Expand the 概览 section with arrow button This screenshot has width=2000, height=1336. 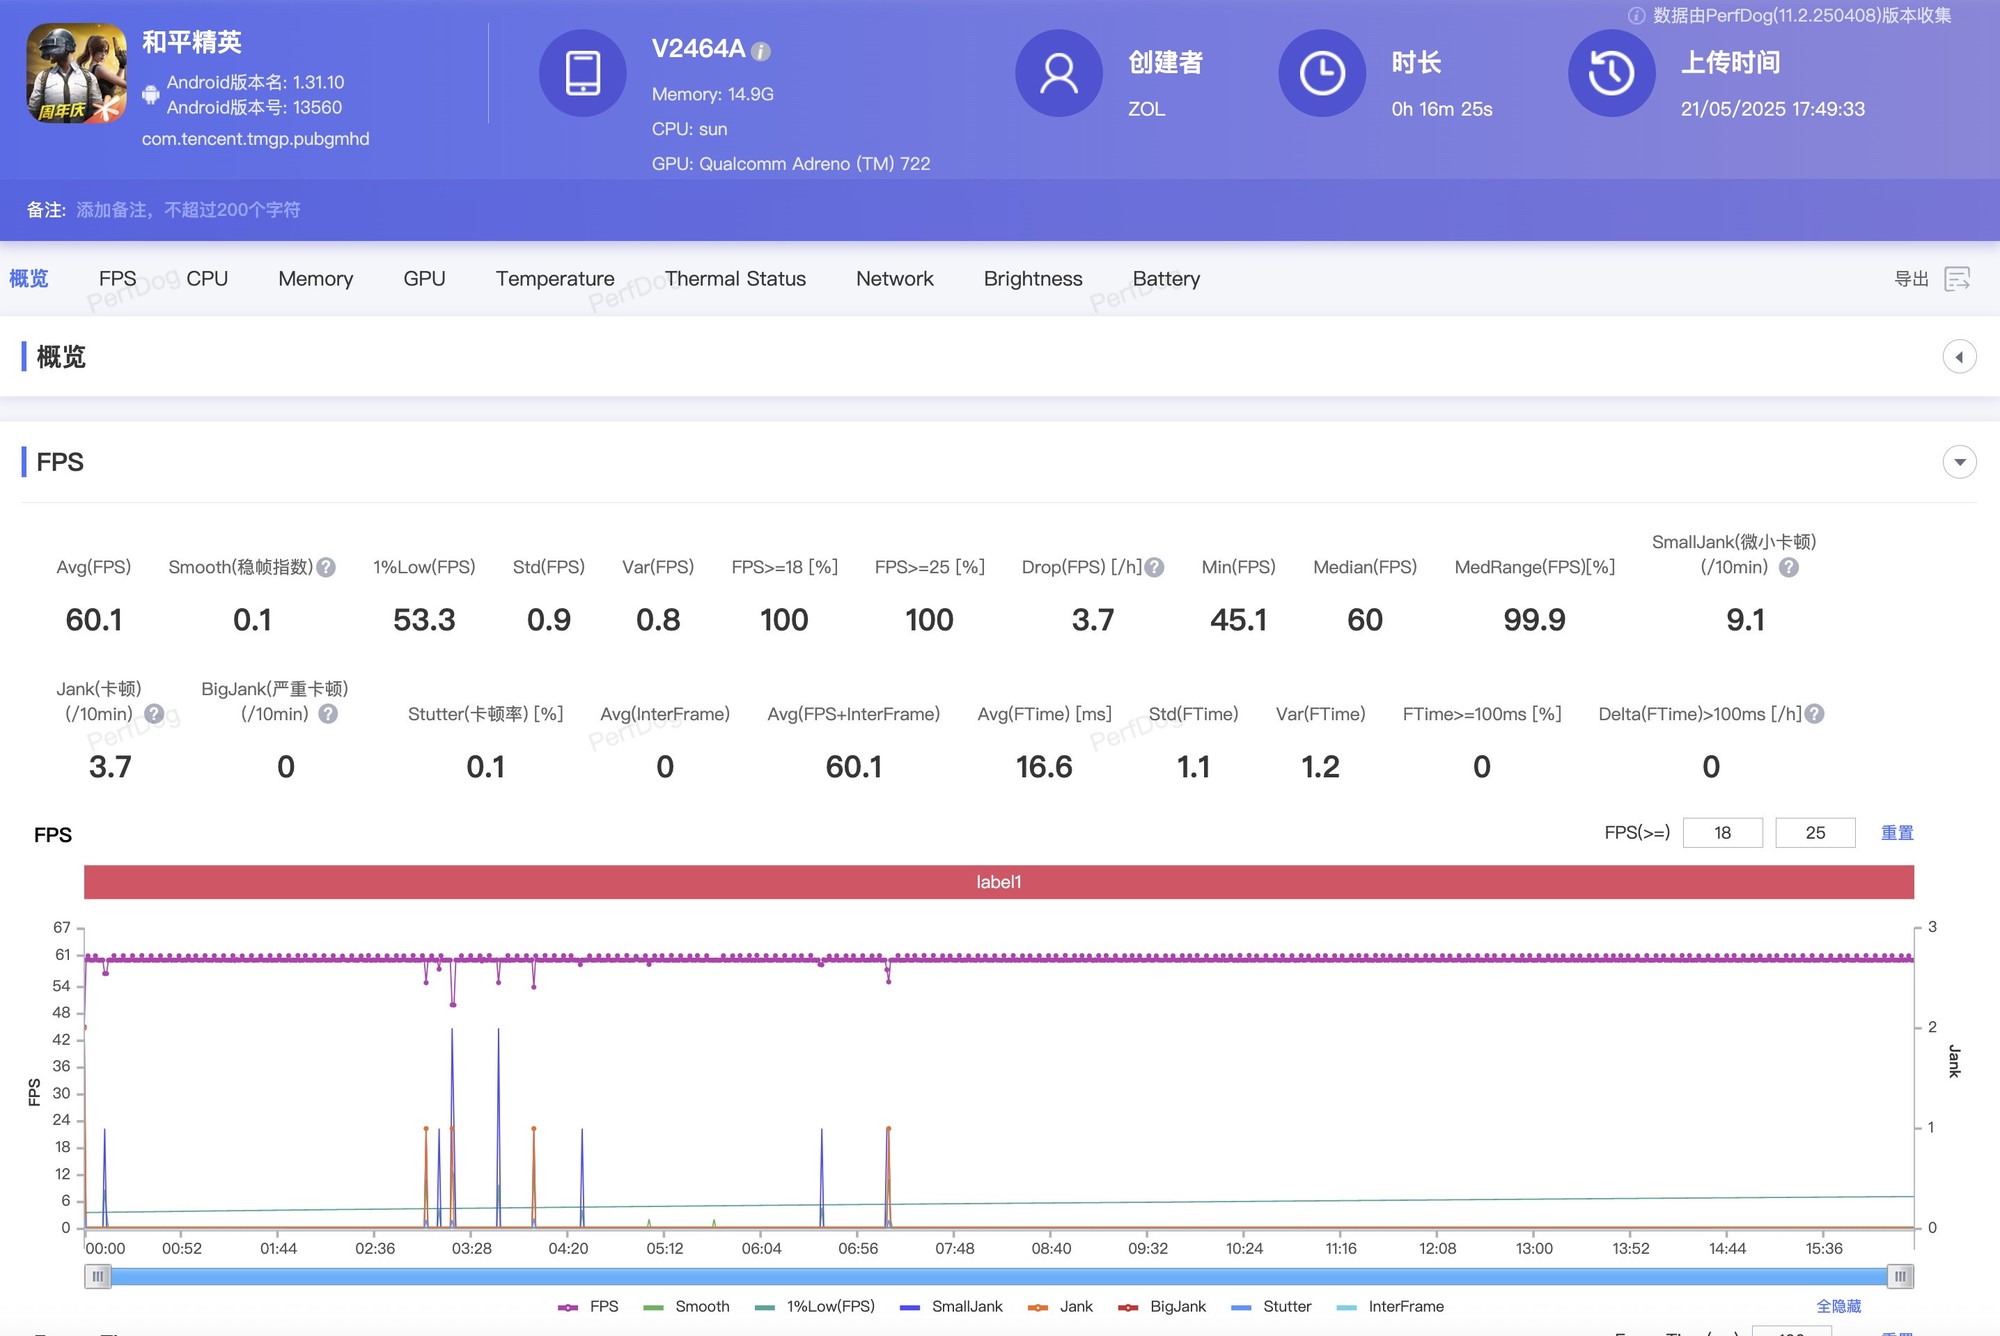(1959, 357)
